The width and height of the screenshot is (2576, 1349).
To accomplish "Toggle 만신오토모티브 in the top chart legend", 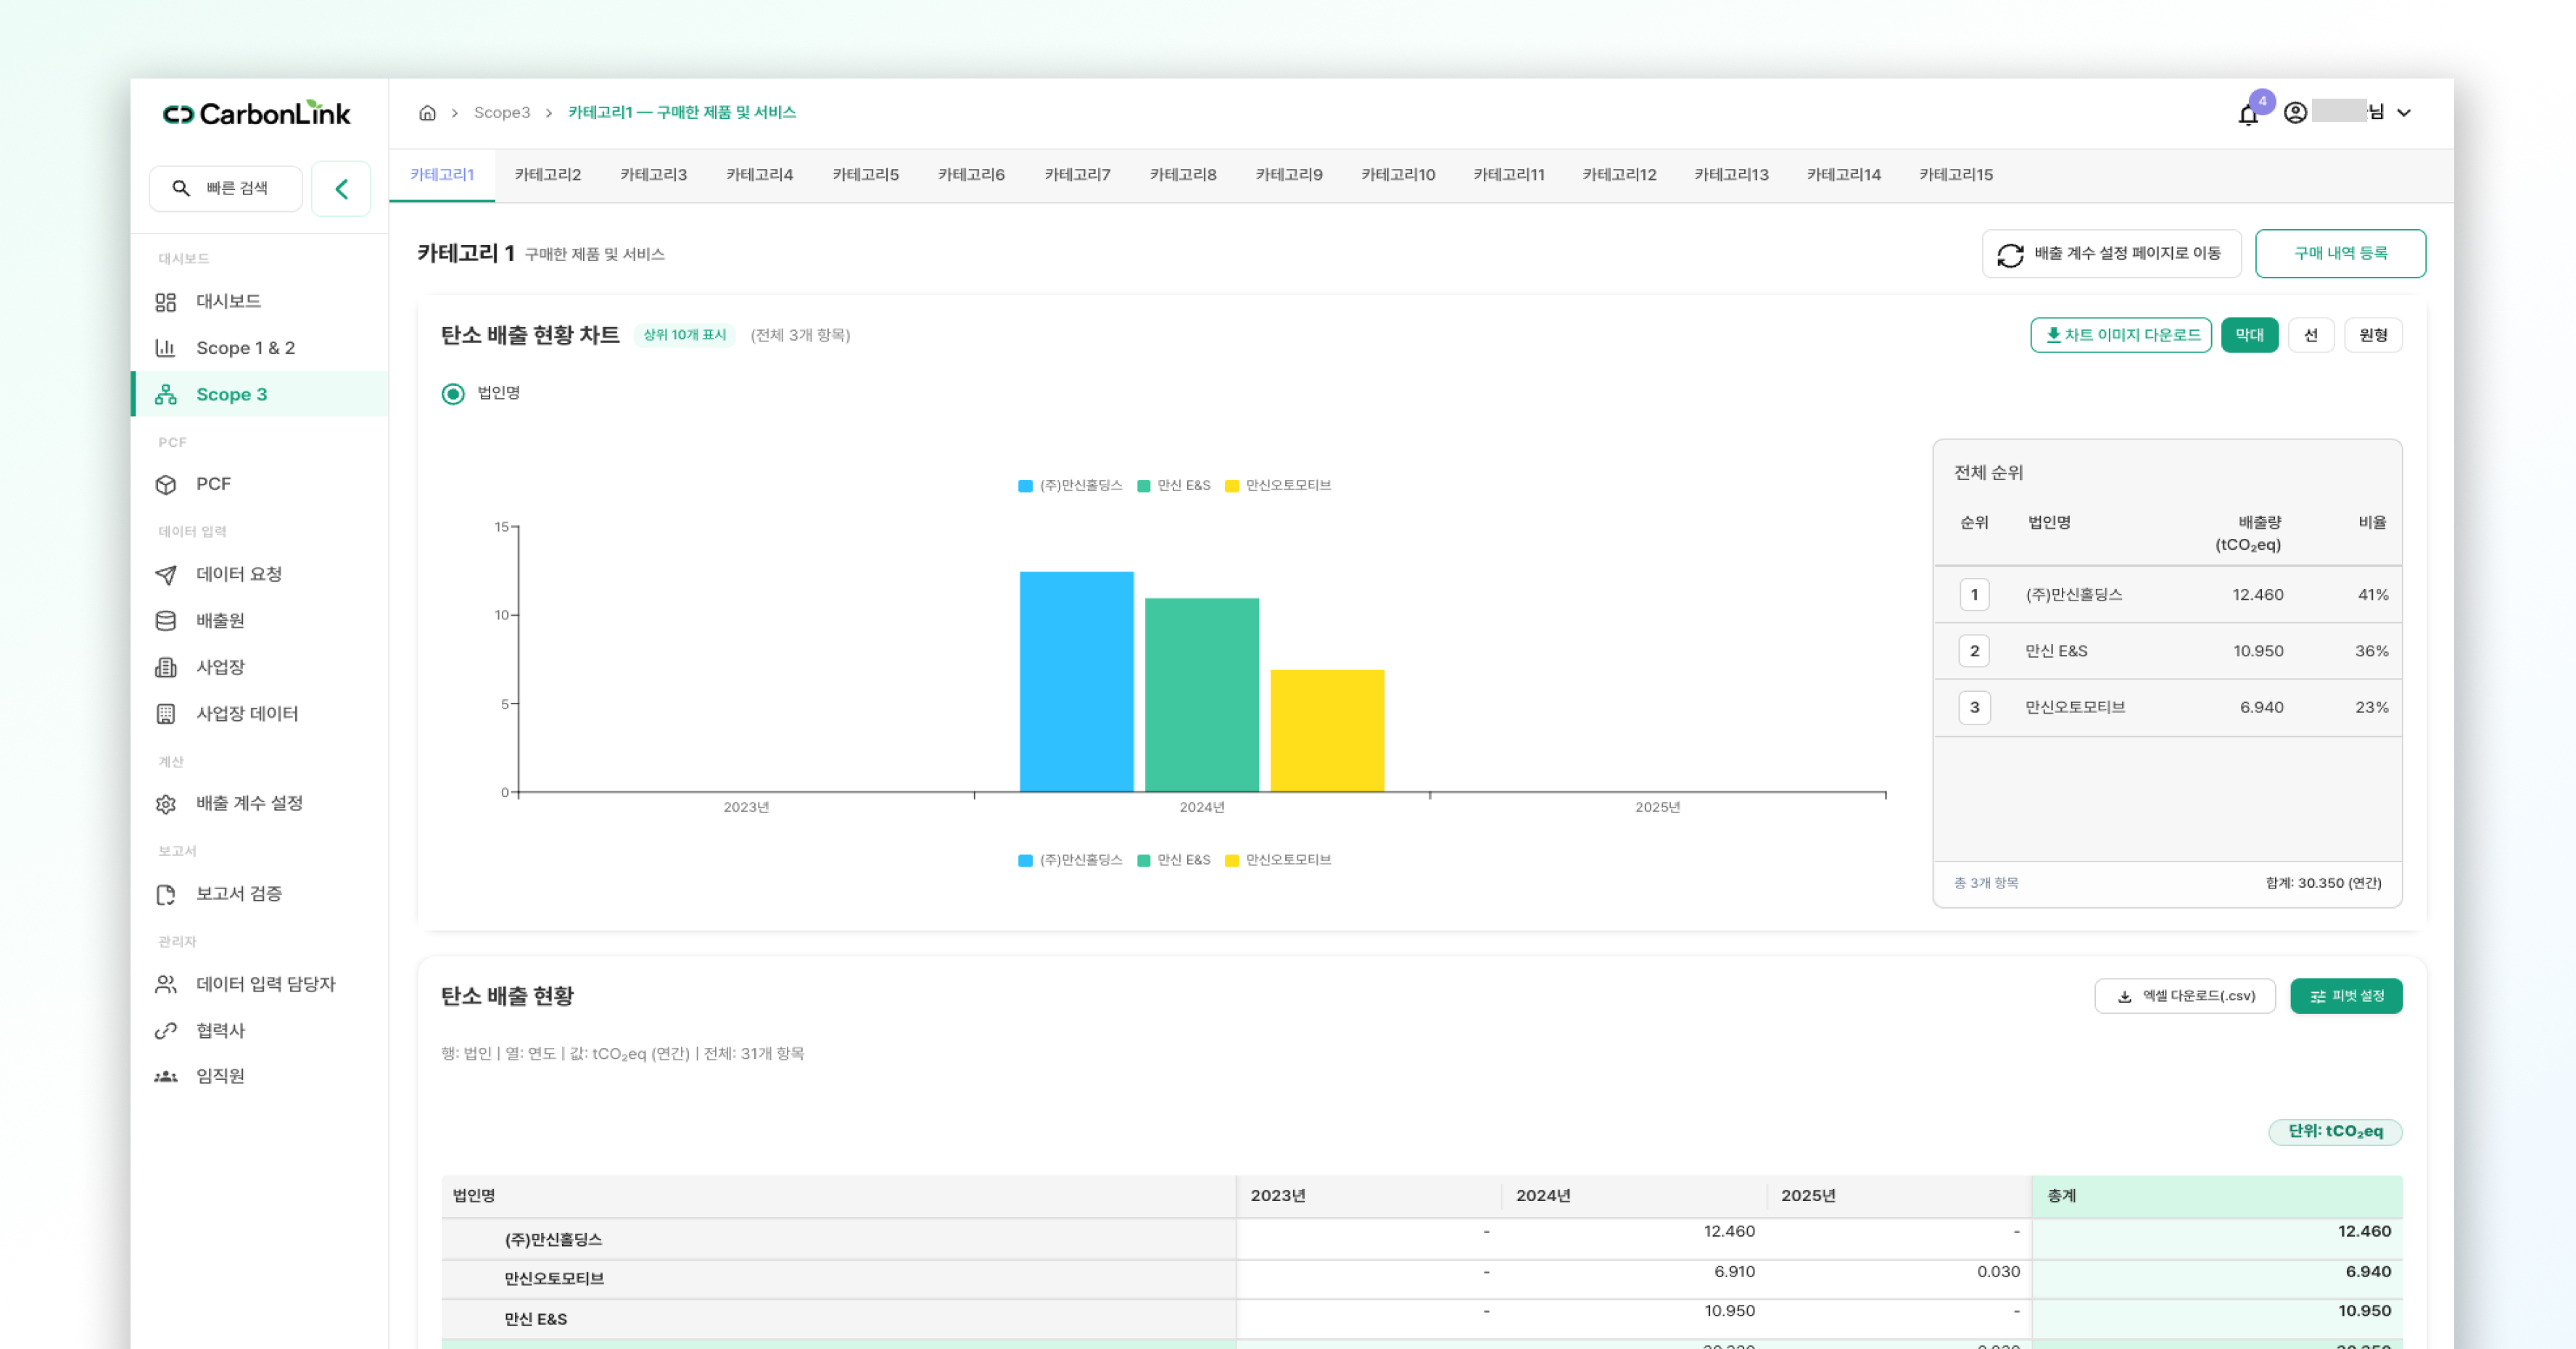I will pos(1278,486).
